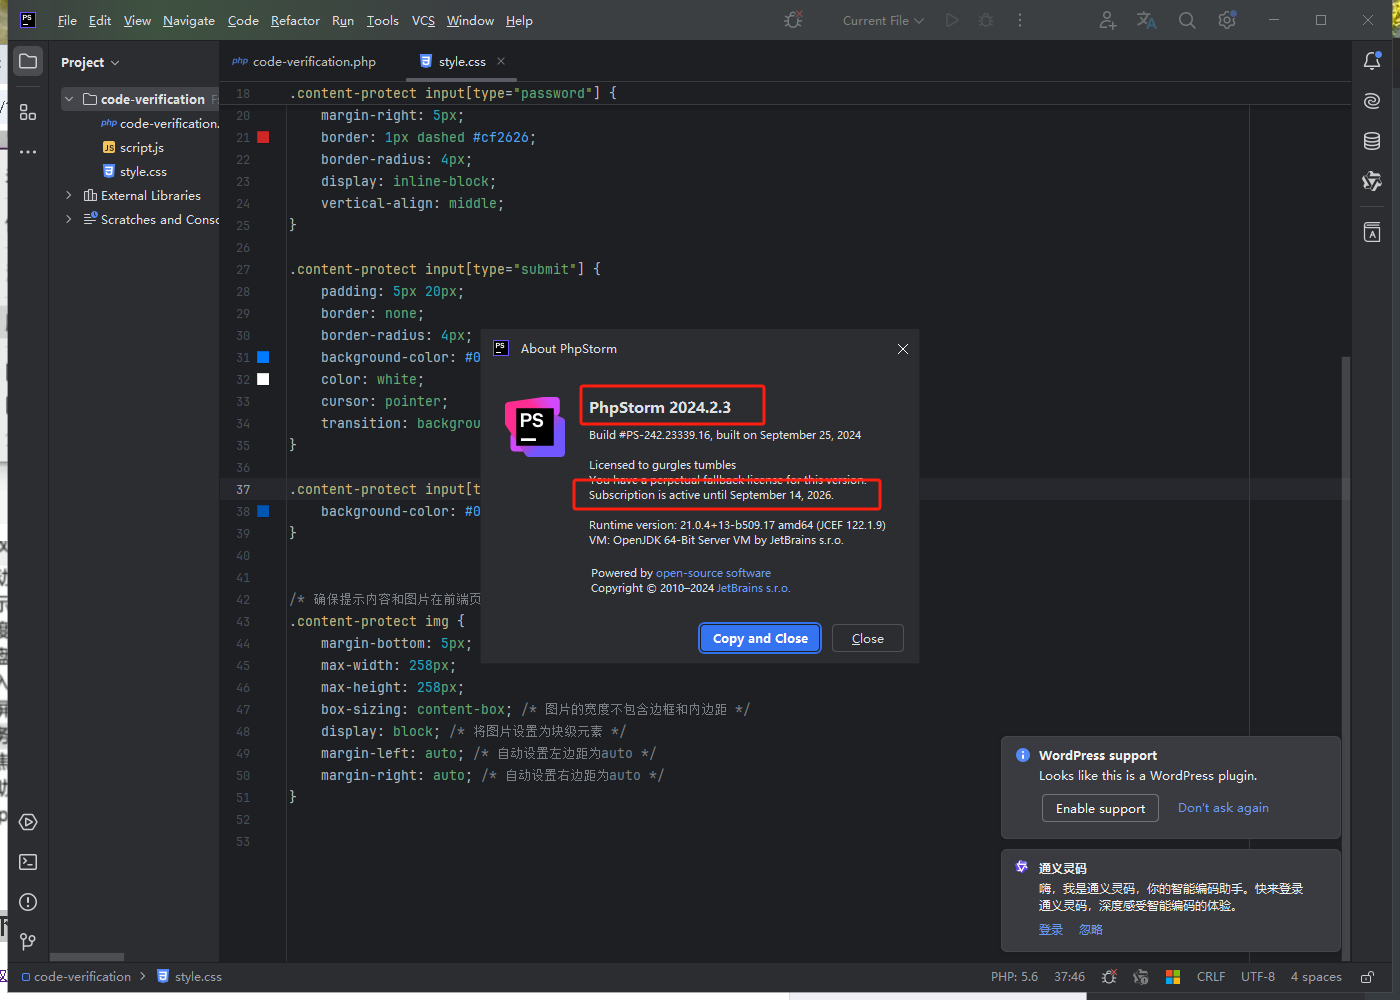Click Copy and Close button
The height and width of the screenshot is (1000, 1400).
pos(760,638)
